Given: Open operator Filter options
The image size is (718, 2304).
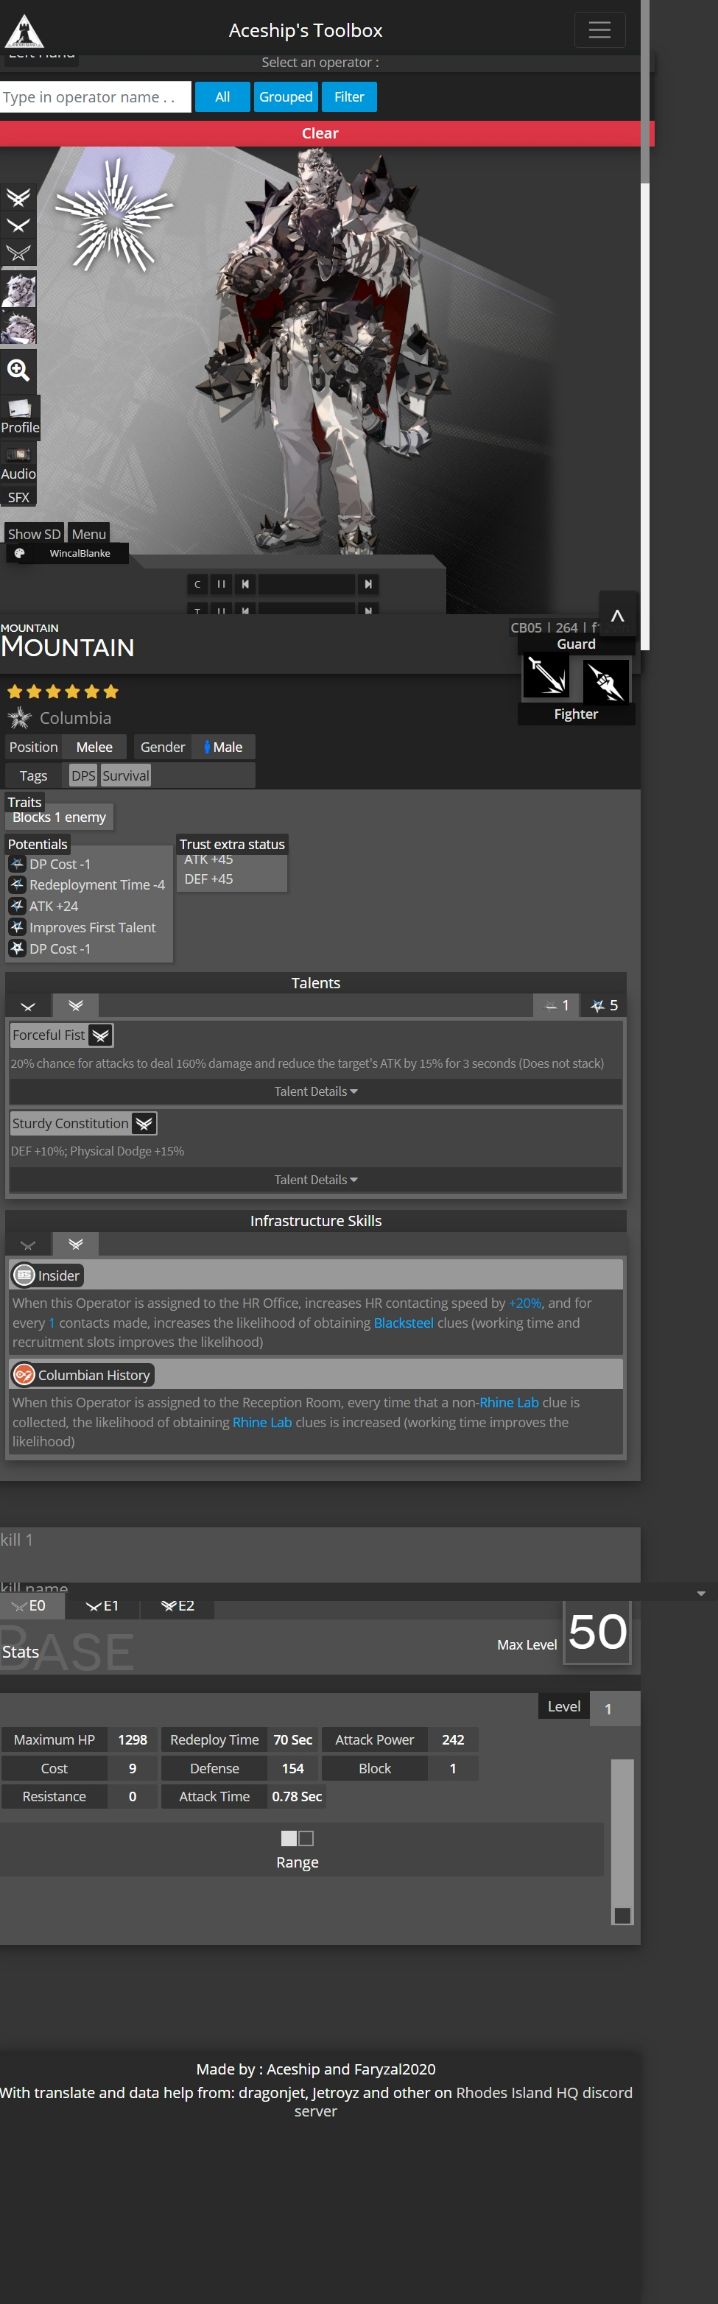Looking at the screenshot, I should coord(349,97).
